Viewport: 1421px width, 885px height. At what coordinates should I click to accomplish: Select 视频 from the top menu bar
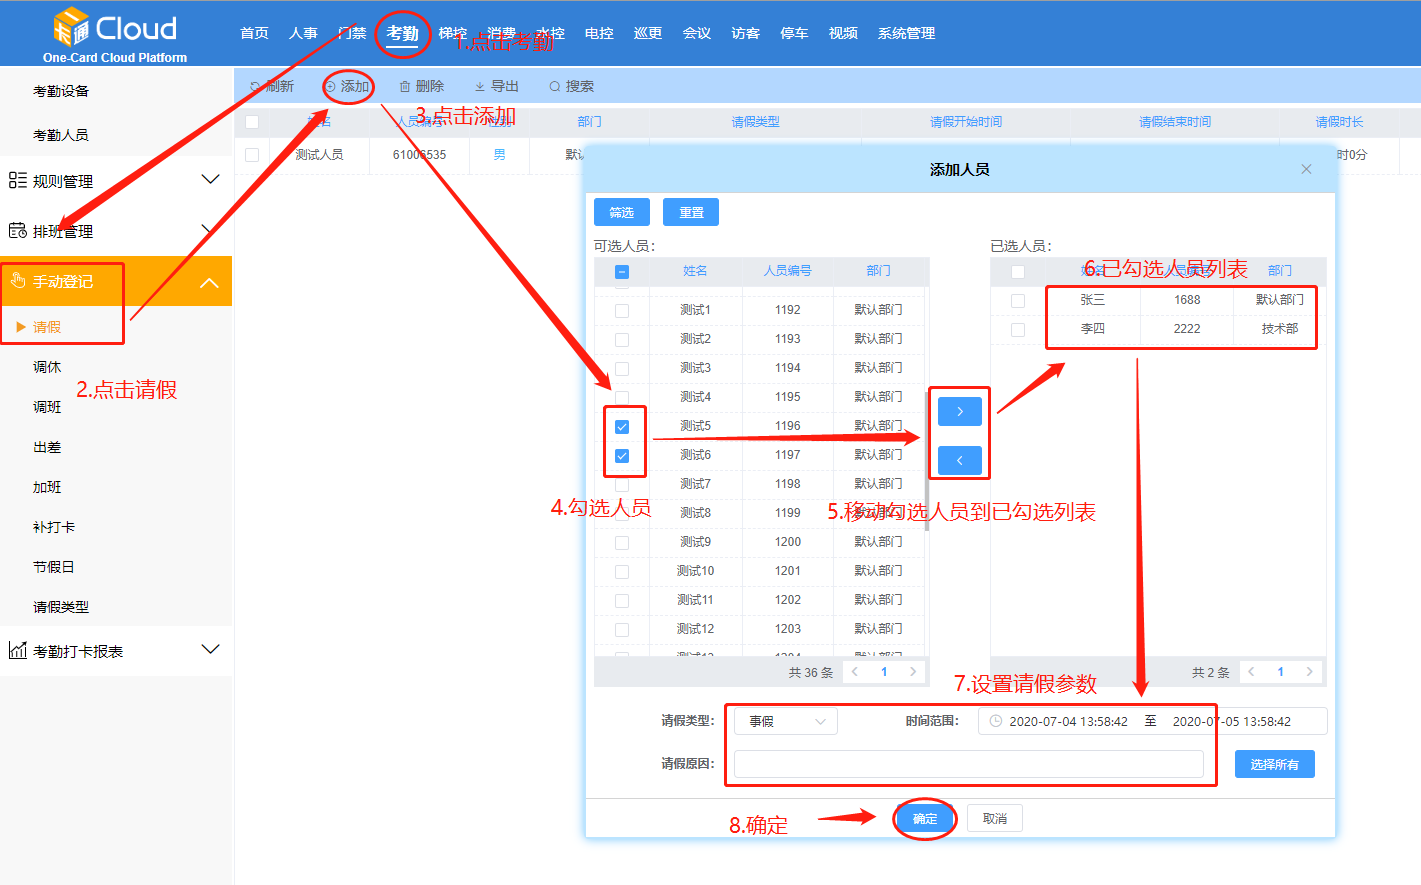[x=842, y=32]
